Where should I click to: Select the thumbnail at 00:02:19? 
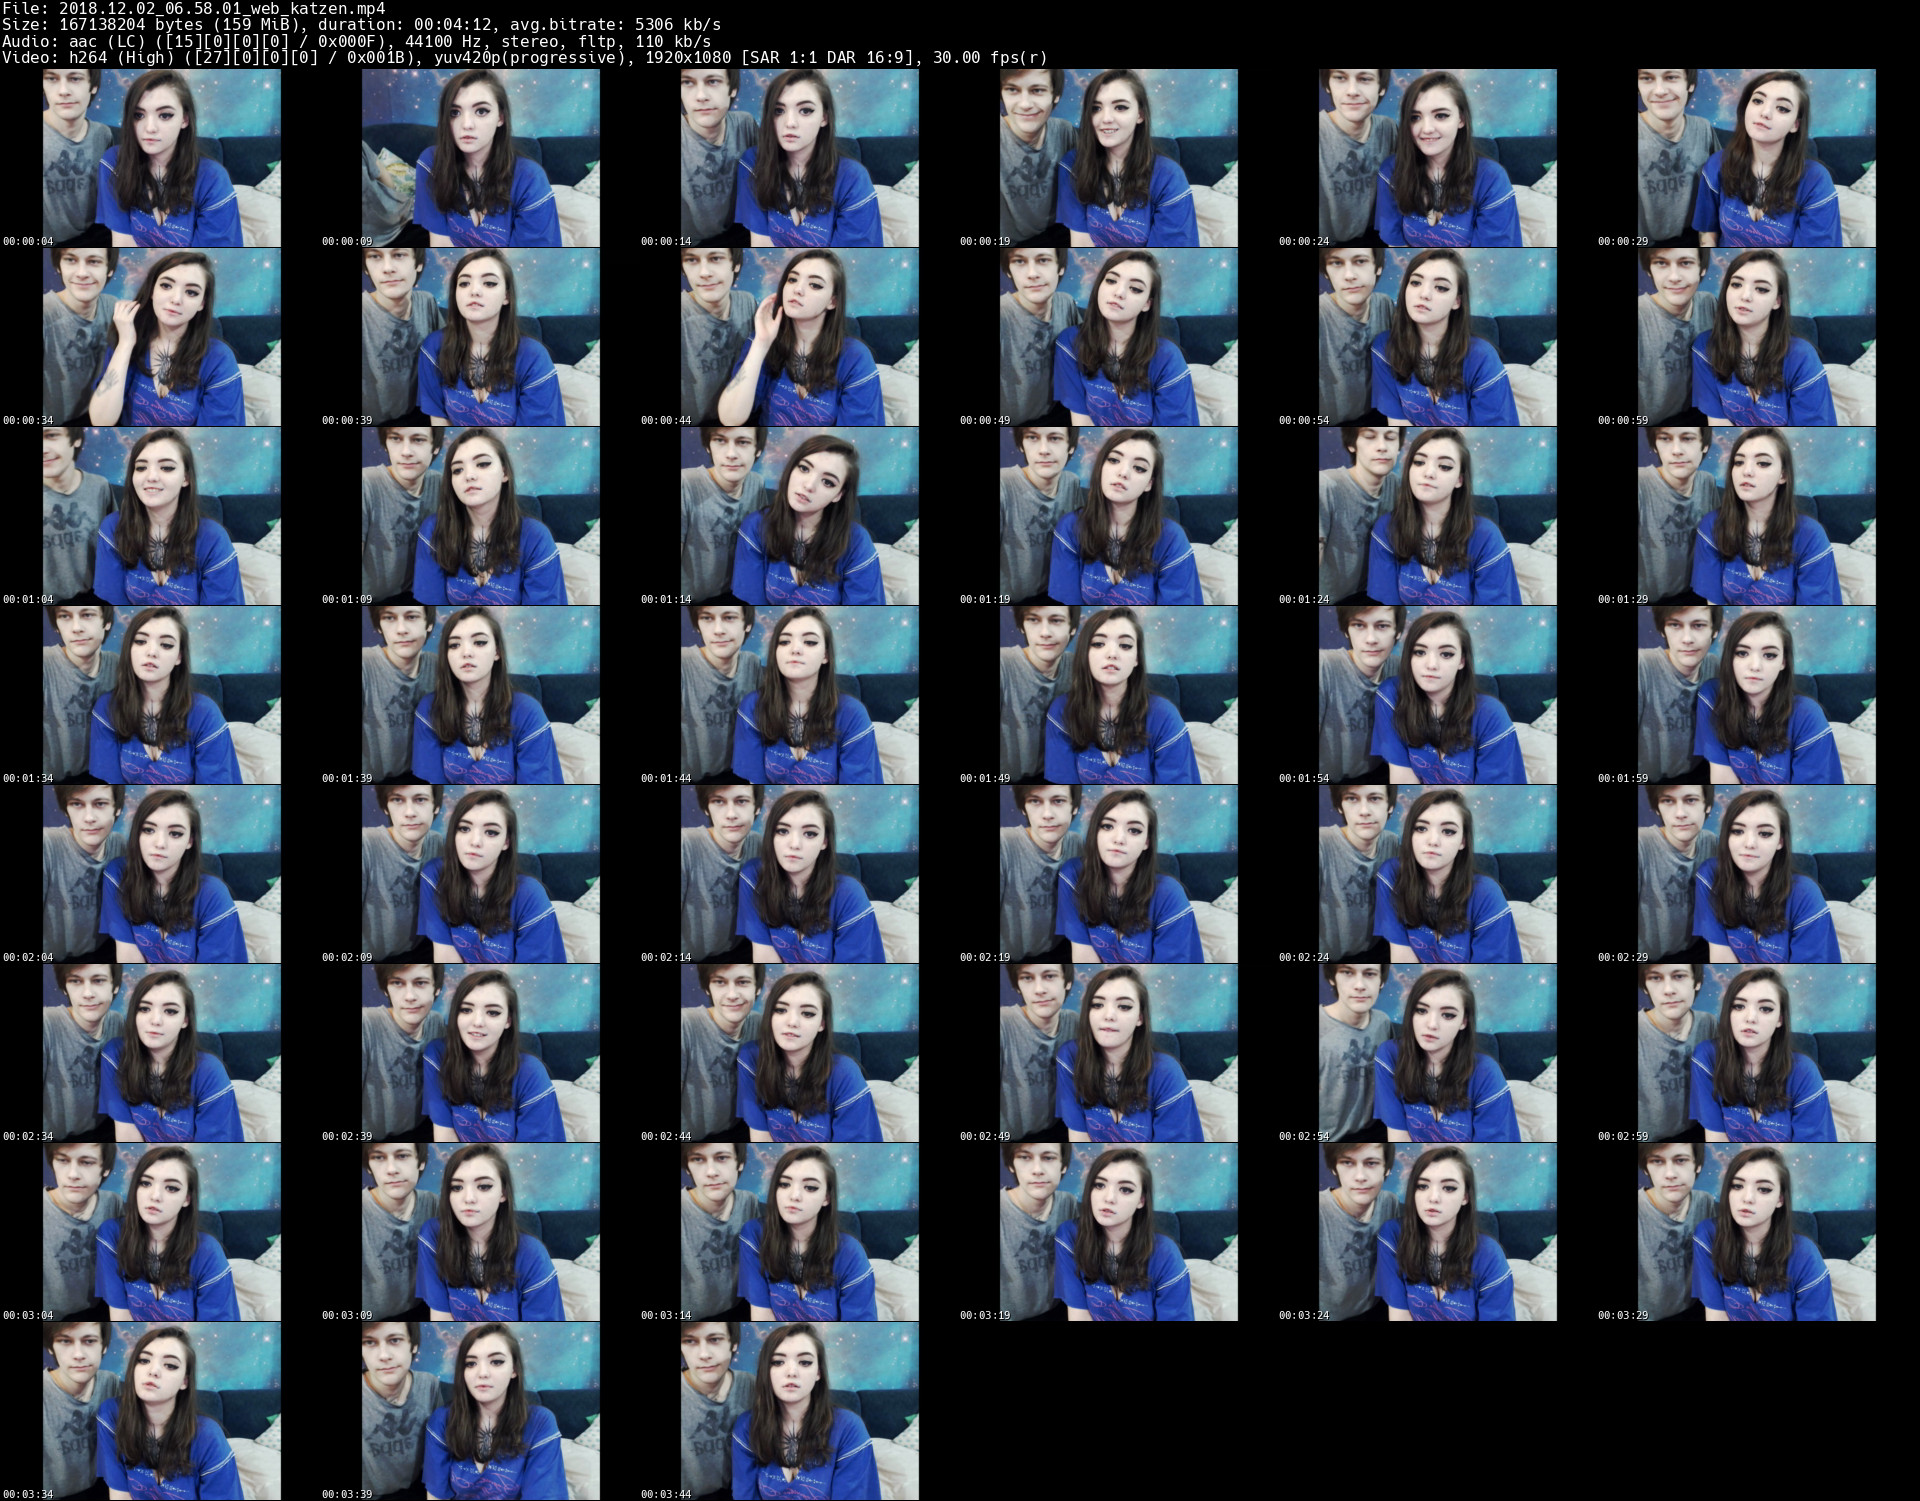[x=1119, y=874]
